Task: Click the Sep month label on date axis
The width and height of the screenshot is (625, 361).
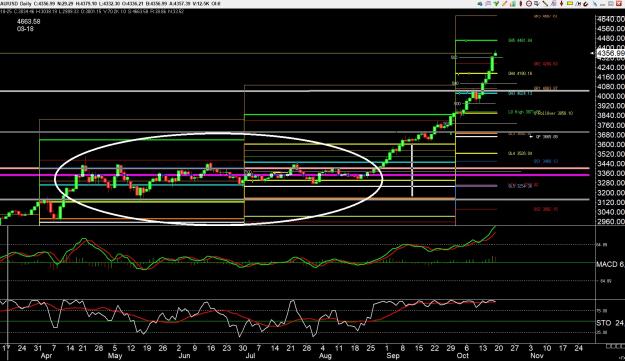Action: (393, 355)
